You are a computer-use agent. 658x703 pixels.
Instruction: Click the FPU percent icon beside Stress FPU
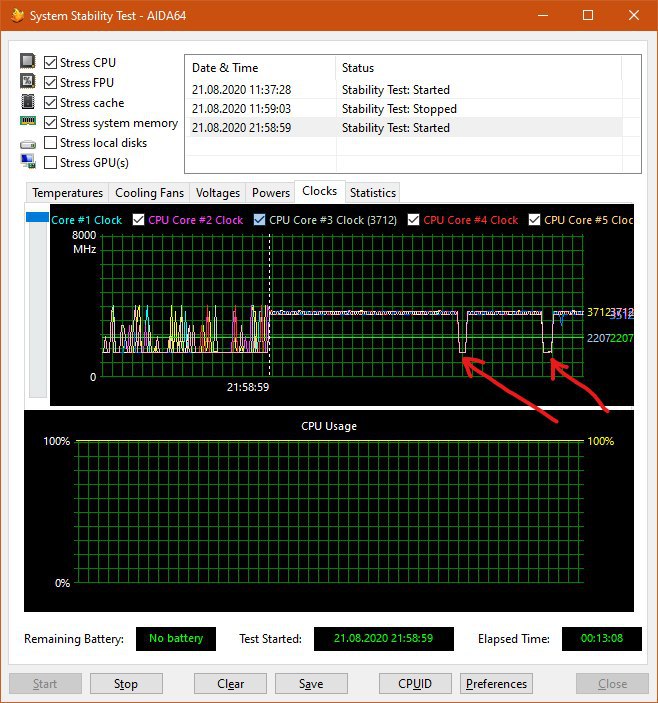(x=28, y=81)
